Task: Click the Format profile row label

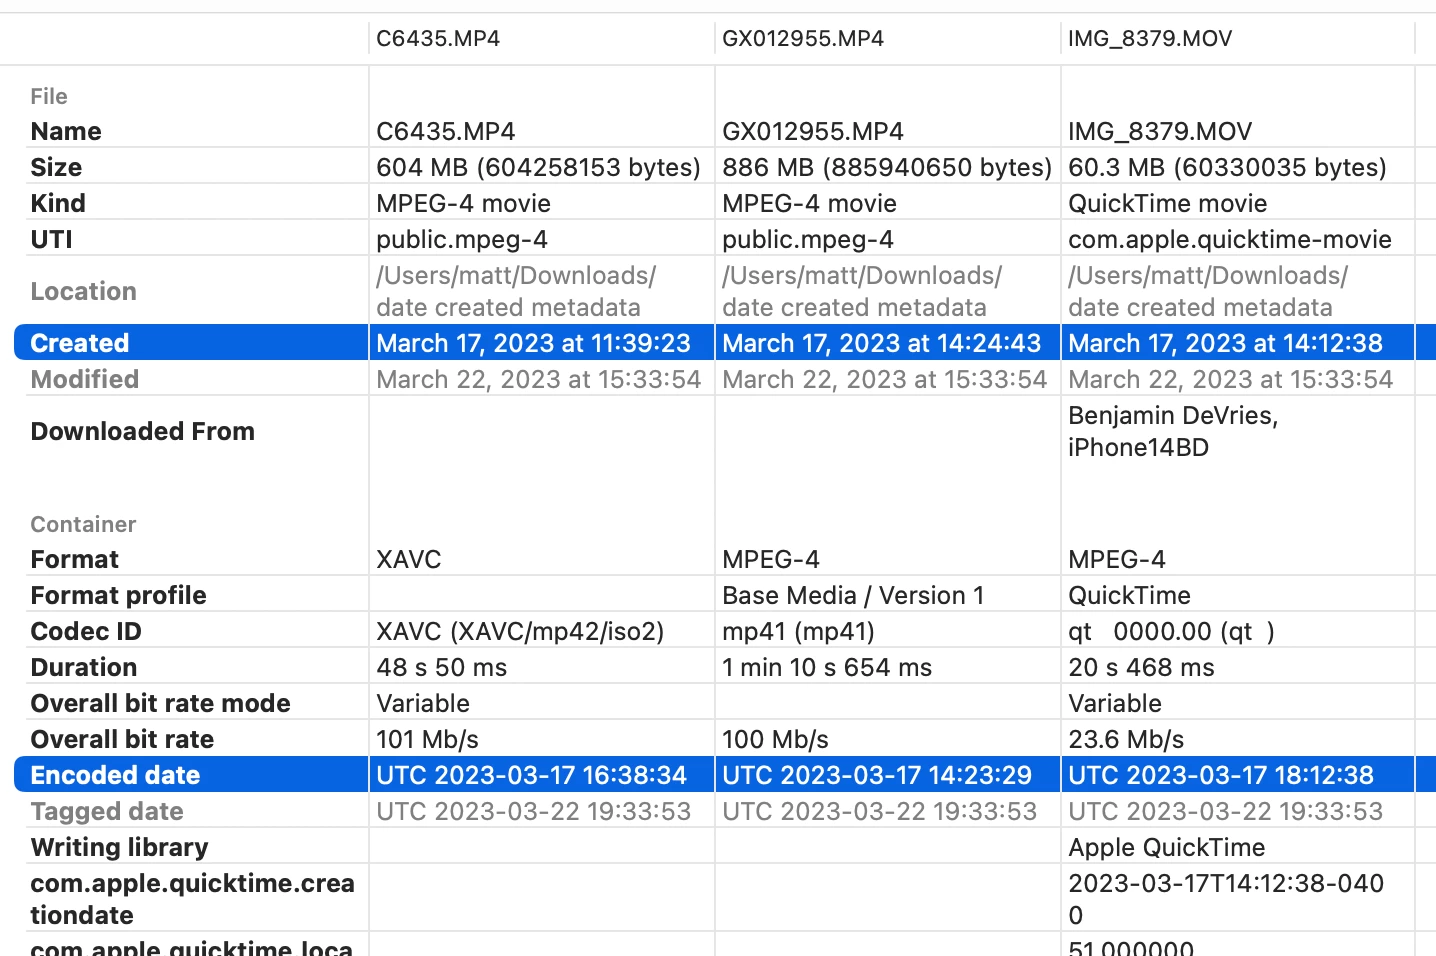Action: [x=118, y=595]
